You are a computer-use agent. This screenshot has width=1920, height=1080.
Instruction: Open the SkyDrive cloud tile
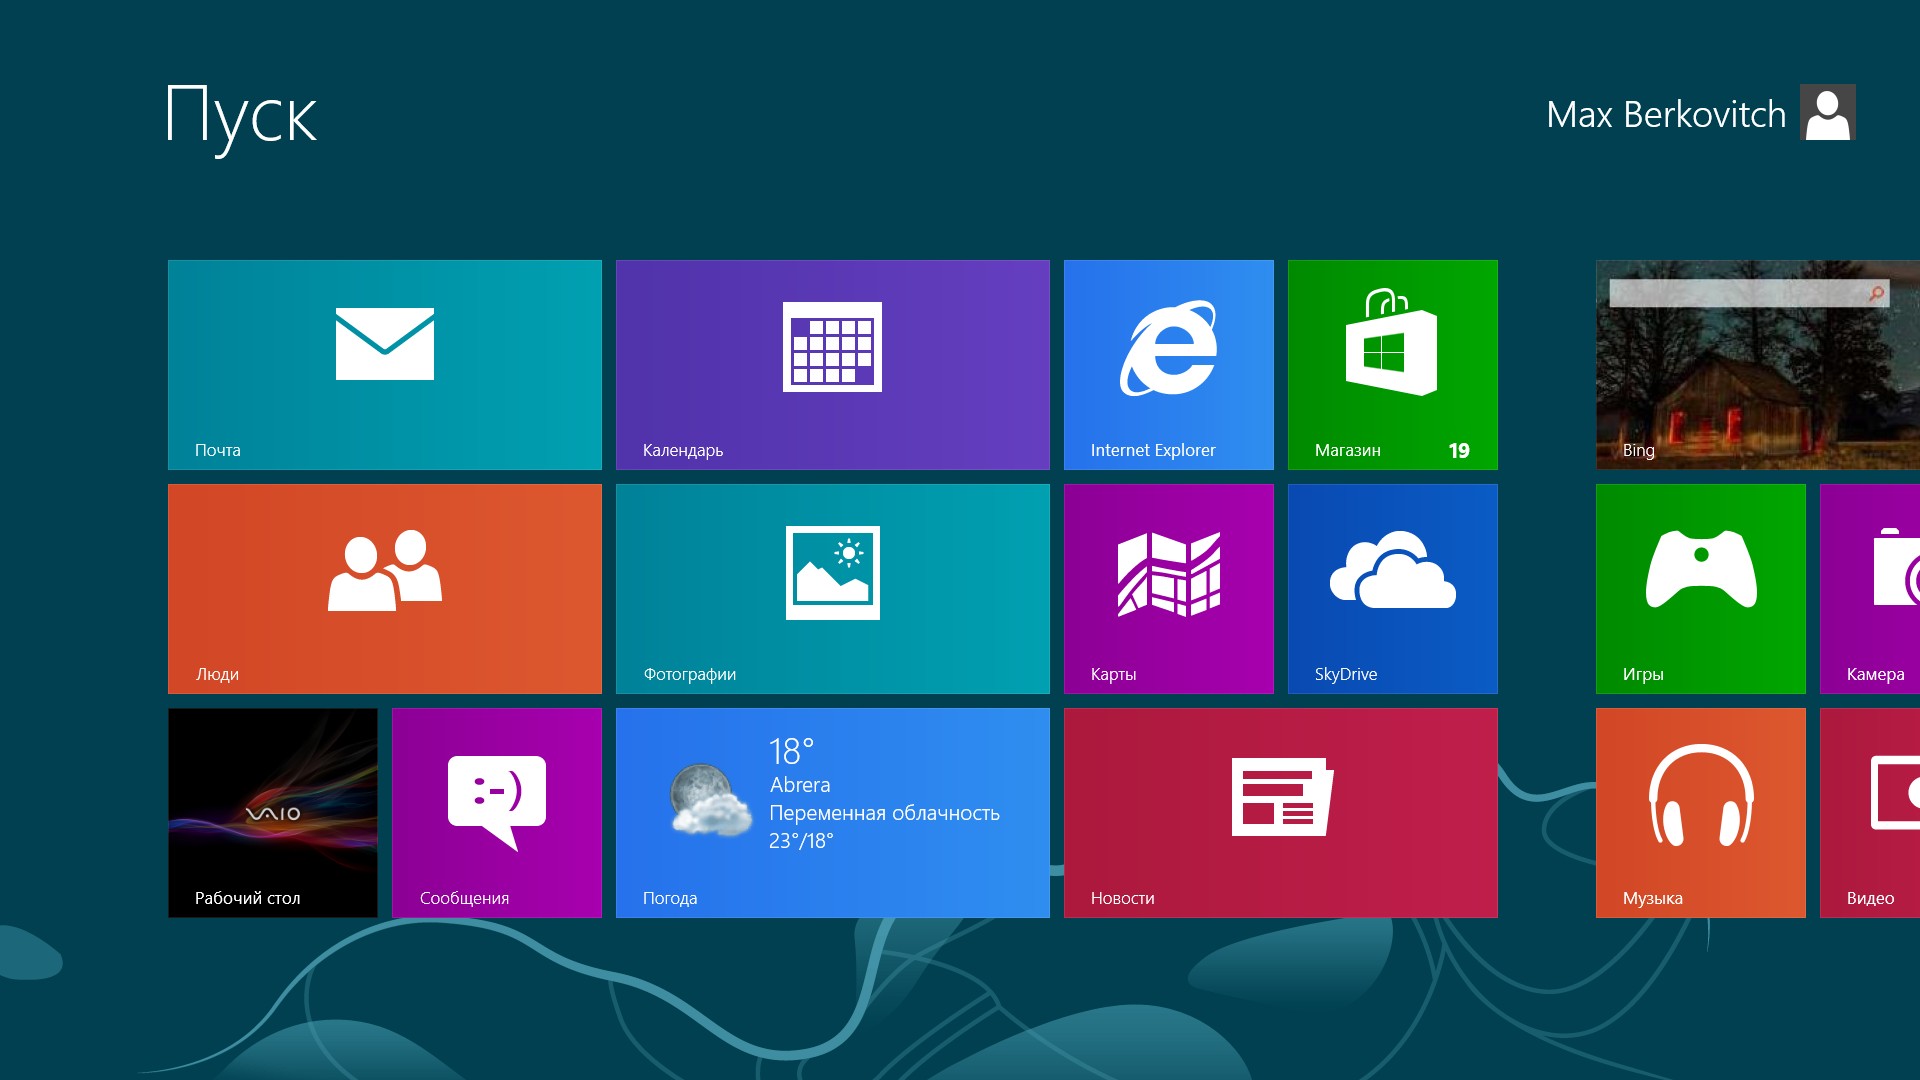click(x=1392, y=589)
